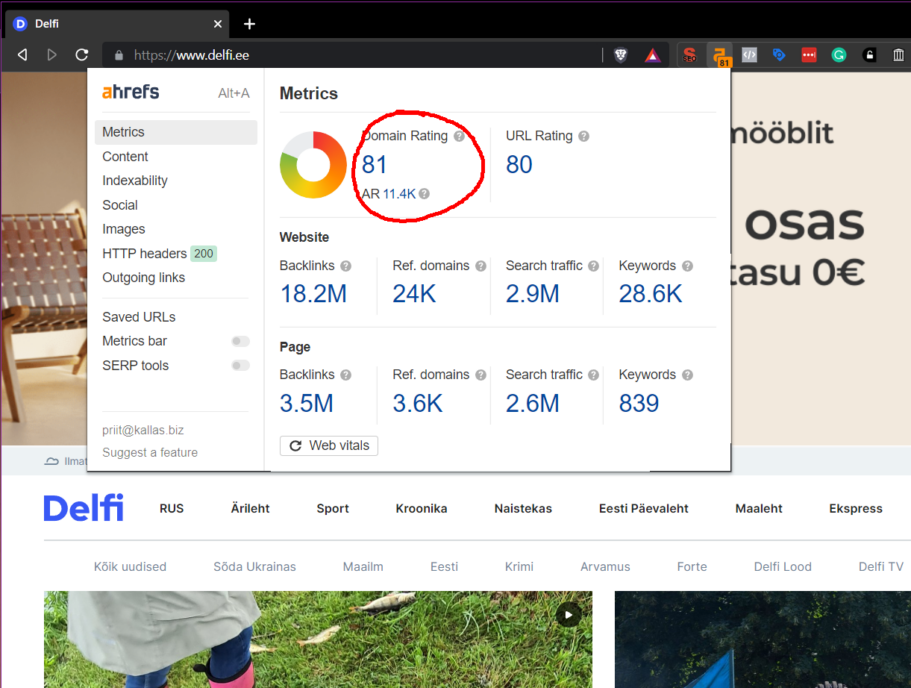
Task: Click the Brave Shields lion icon
Action: coord(621,55)
